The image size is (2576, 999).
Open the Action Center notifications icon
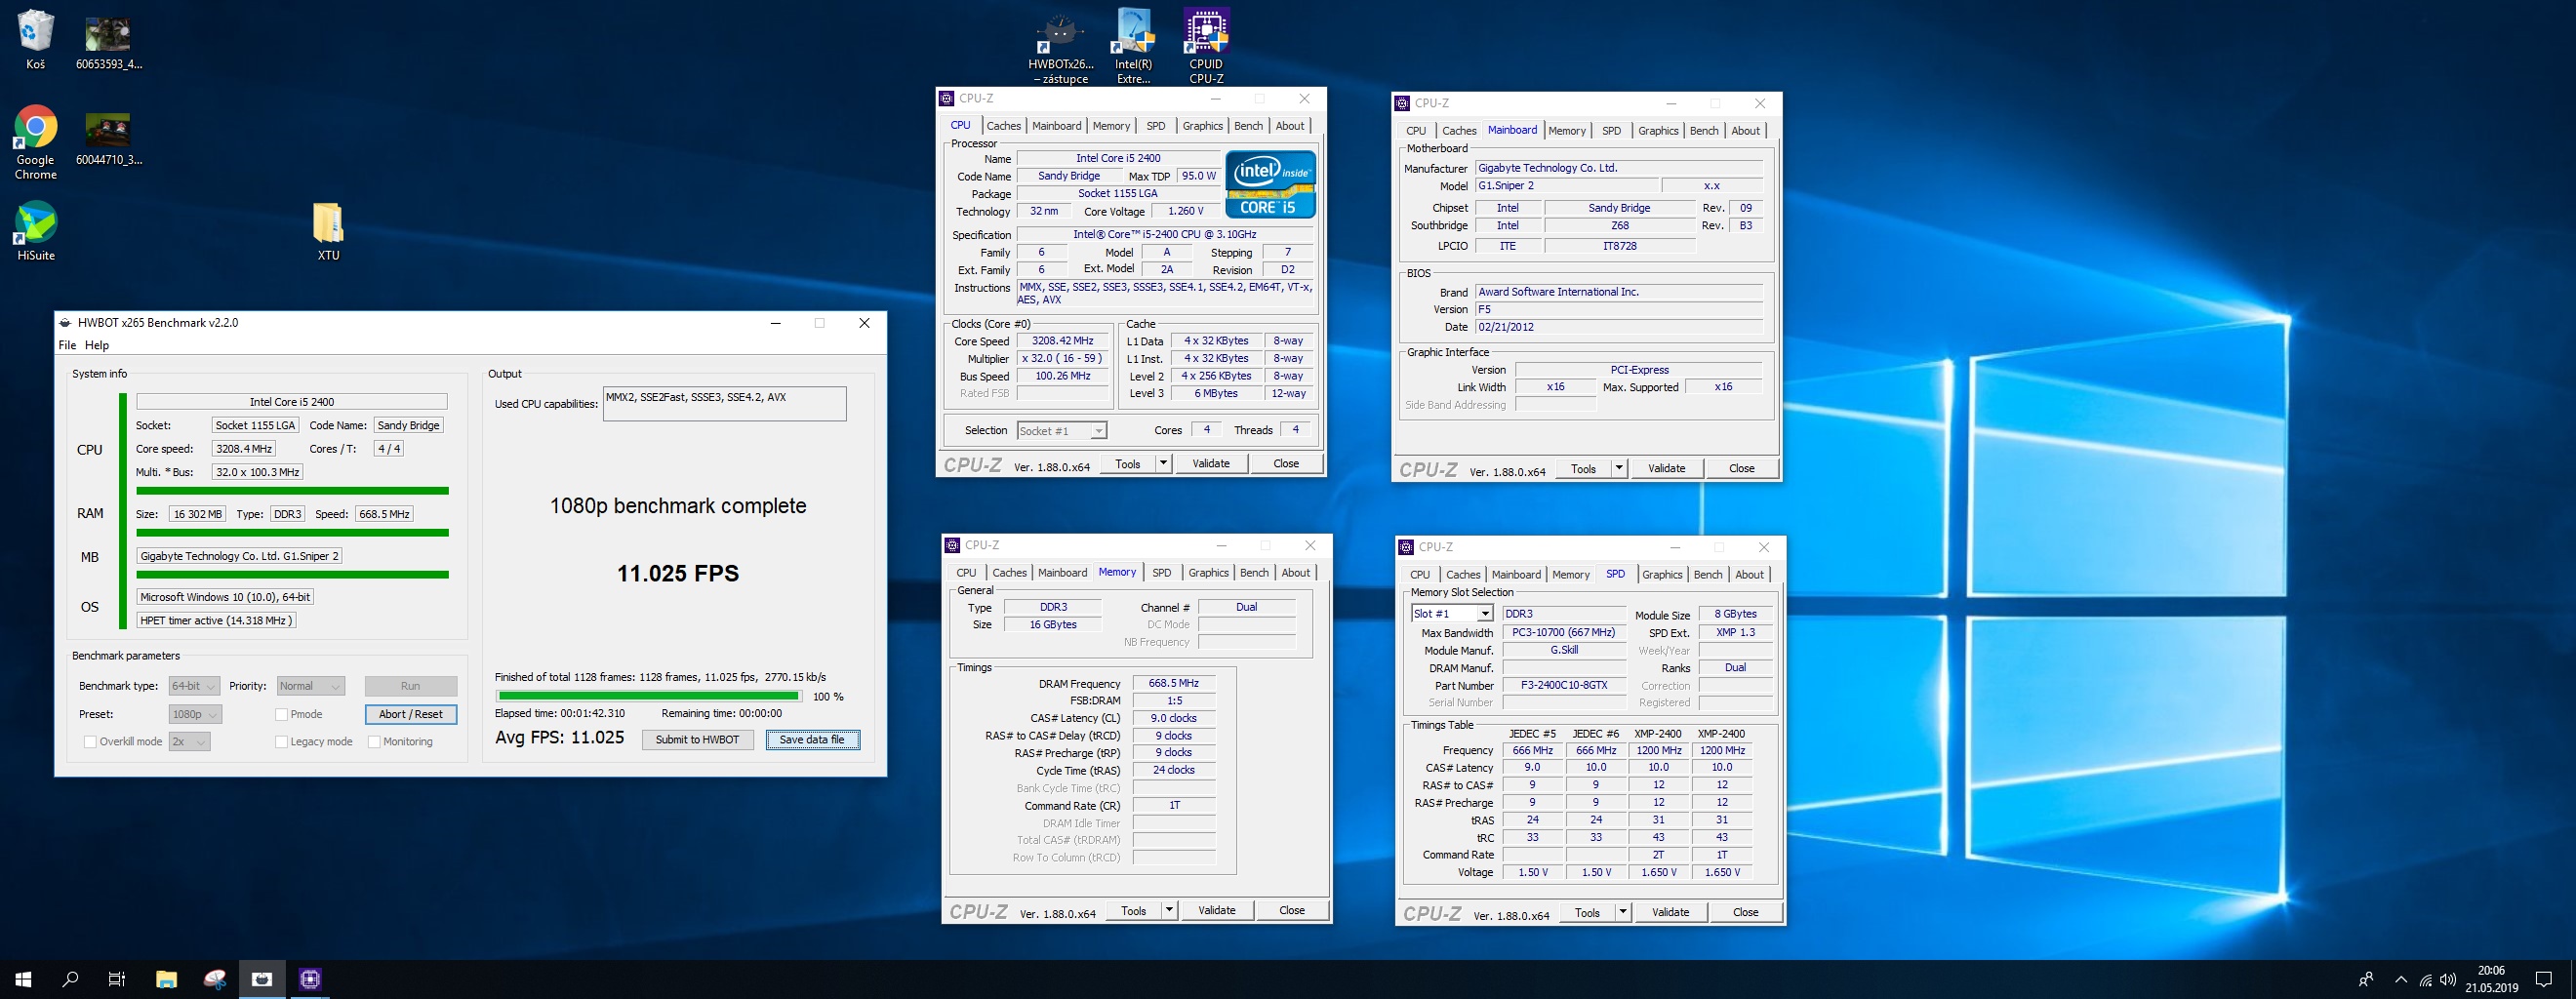click(2544, 980)
